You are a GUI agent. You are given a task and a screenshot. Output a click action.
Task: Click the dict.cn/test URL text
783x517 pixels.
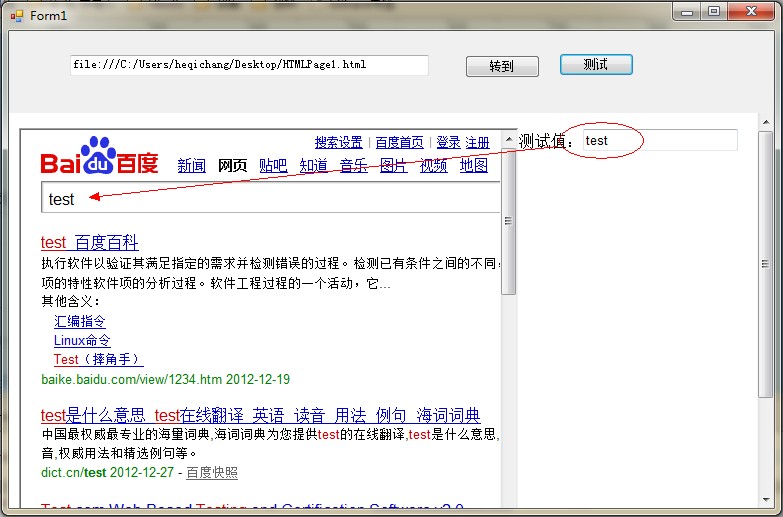pyautogui.click(x=74, y=473)
